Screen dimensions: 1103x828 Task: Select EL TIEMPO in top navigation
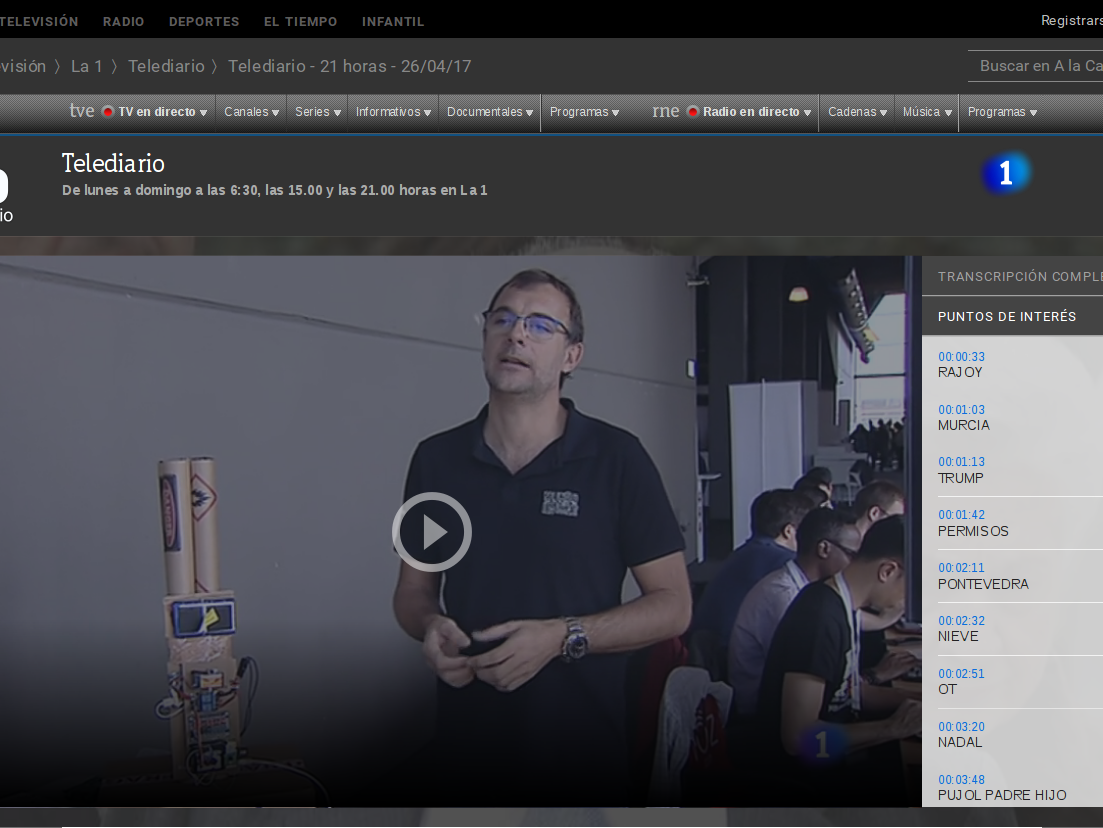300,21
